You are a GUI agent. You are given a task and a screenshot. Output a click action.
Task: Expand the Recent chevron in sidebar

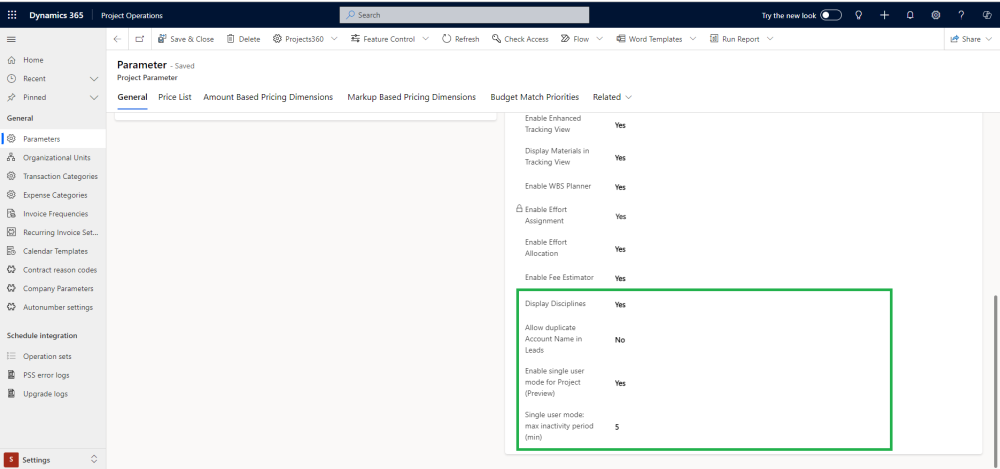coord(94,78)
